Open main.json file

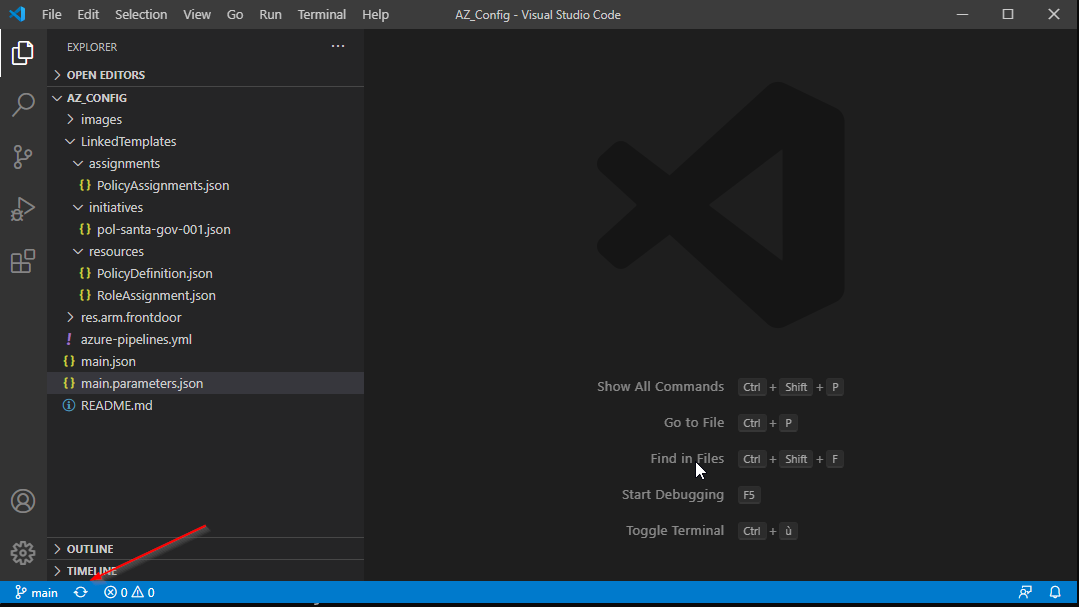pyautogui.click(x=108, y=361)
